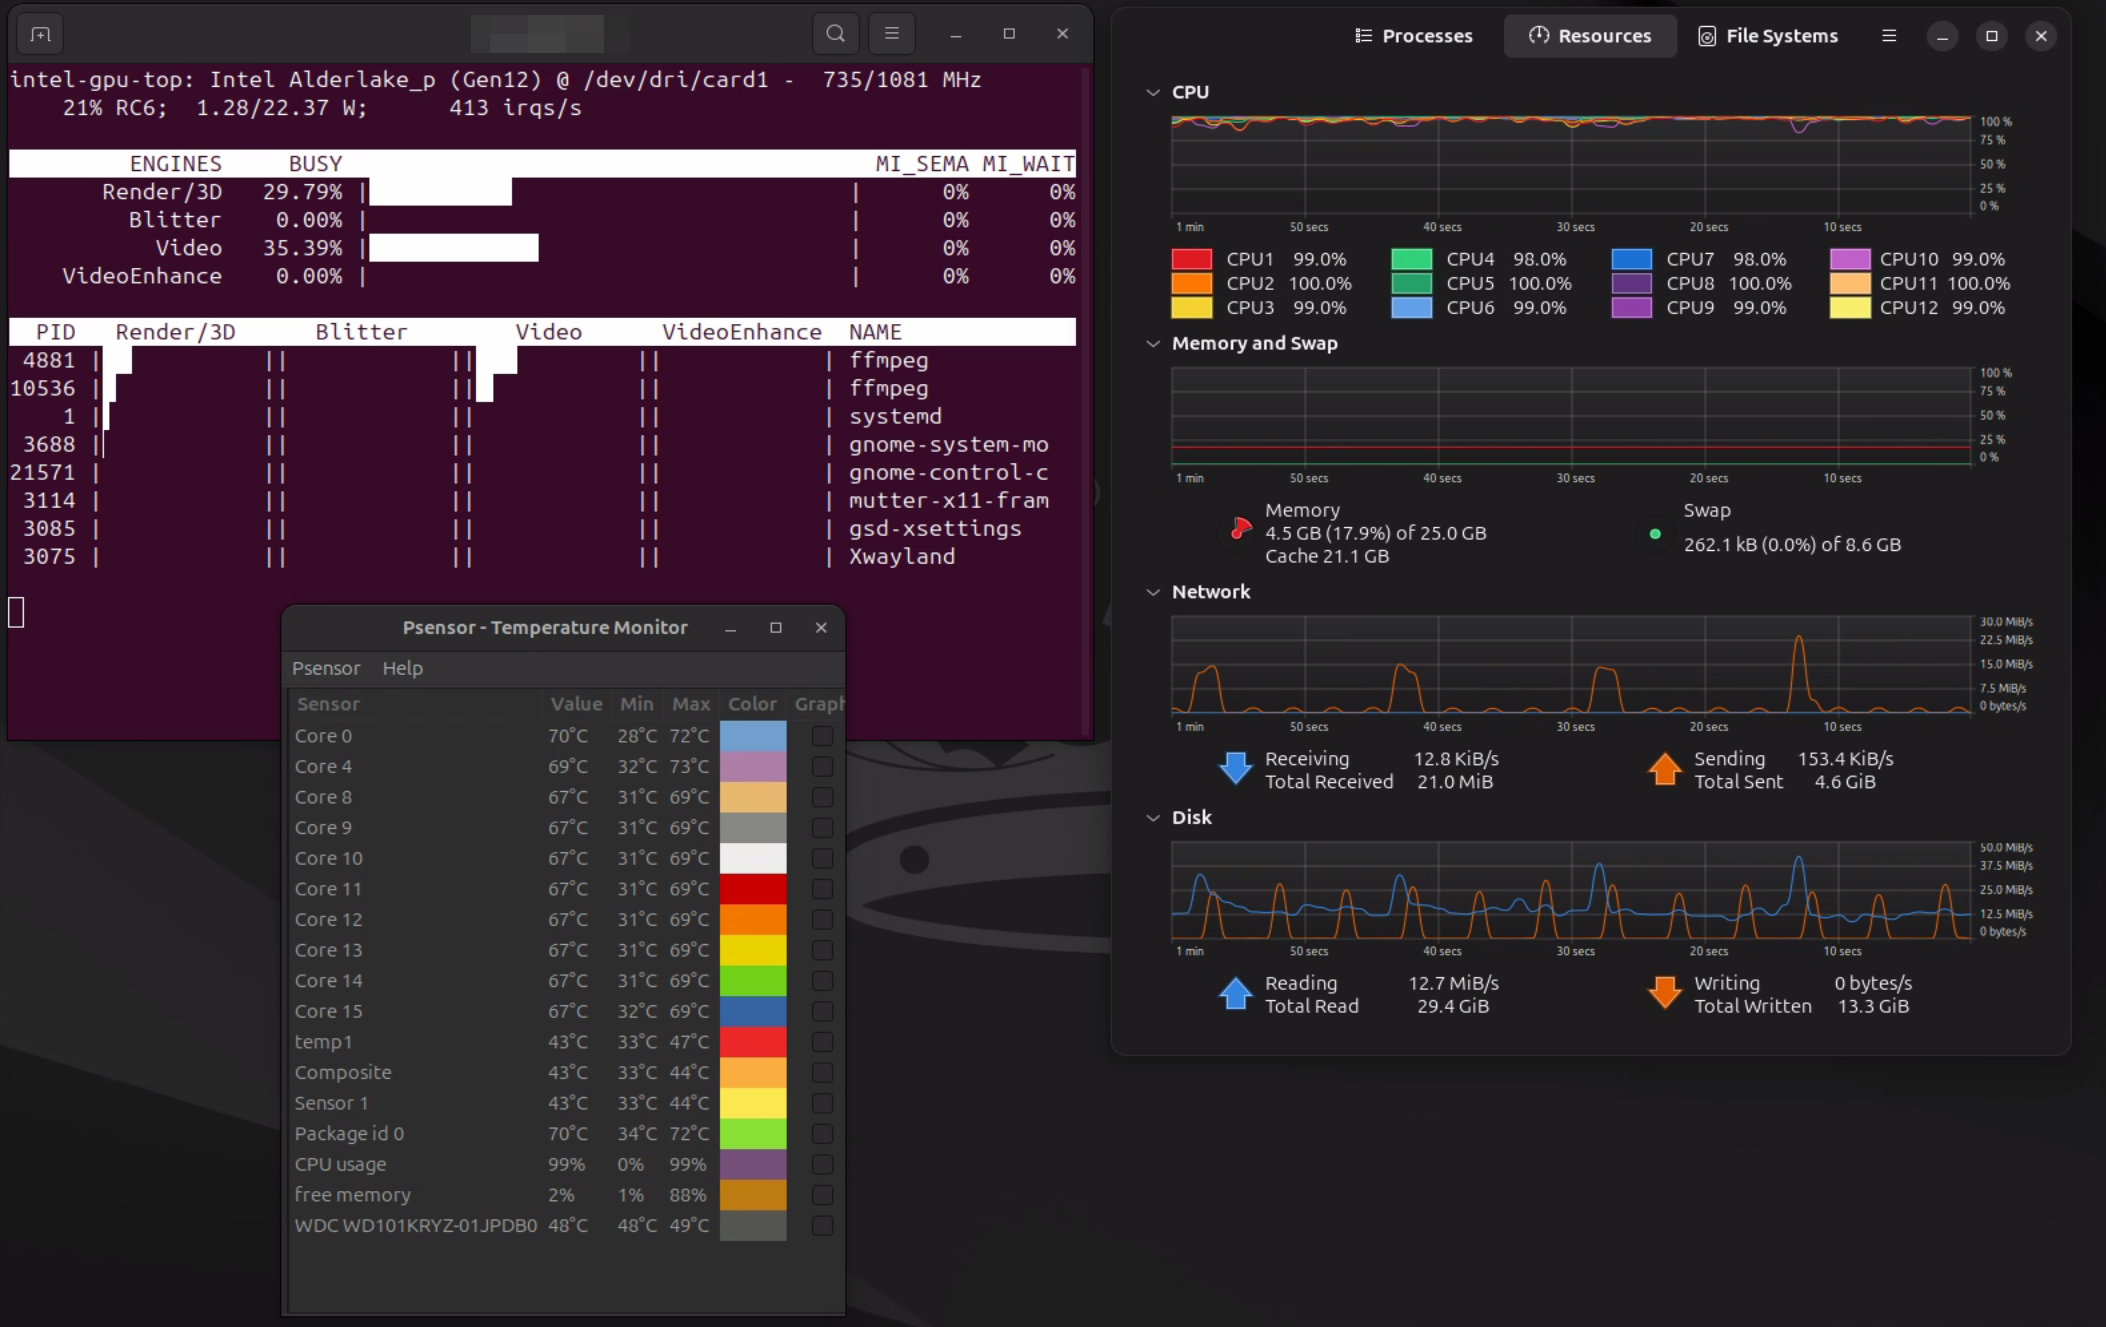Collapse the CPU section
Image resolution: width=2106 pixels, height=1327 pixels.
point(1153,92)
